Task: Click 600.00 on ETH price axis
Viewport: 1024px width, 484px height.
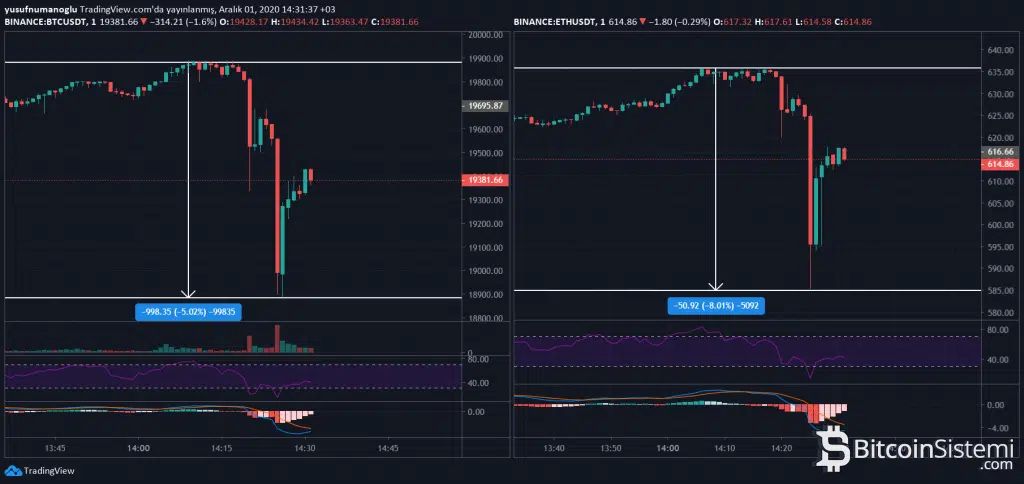Action: [1002, 225]
